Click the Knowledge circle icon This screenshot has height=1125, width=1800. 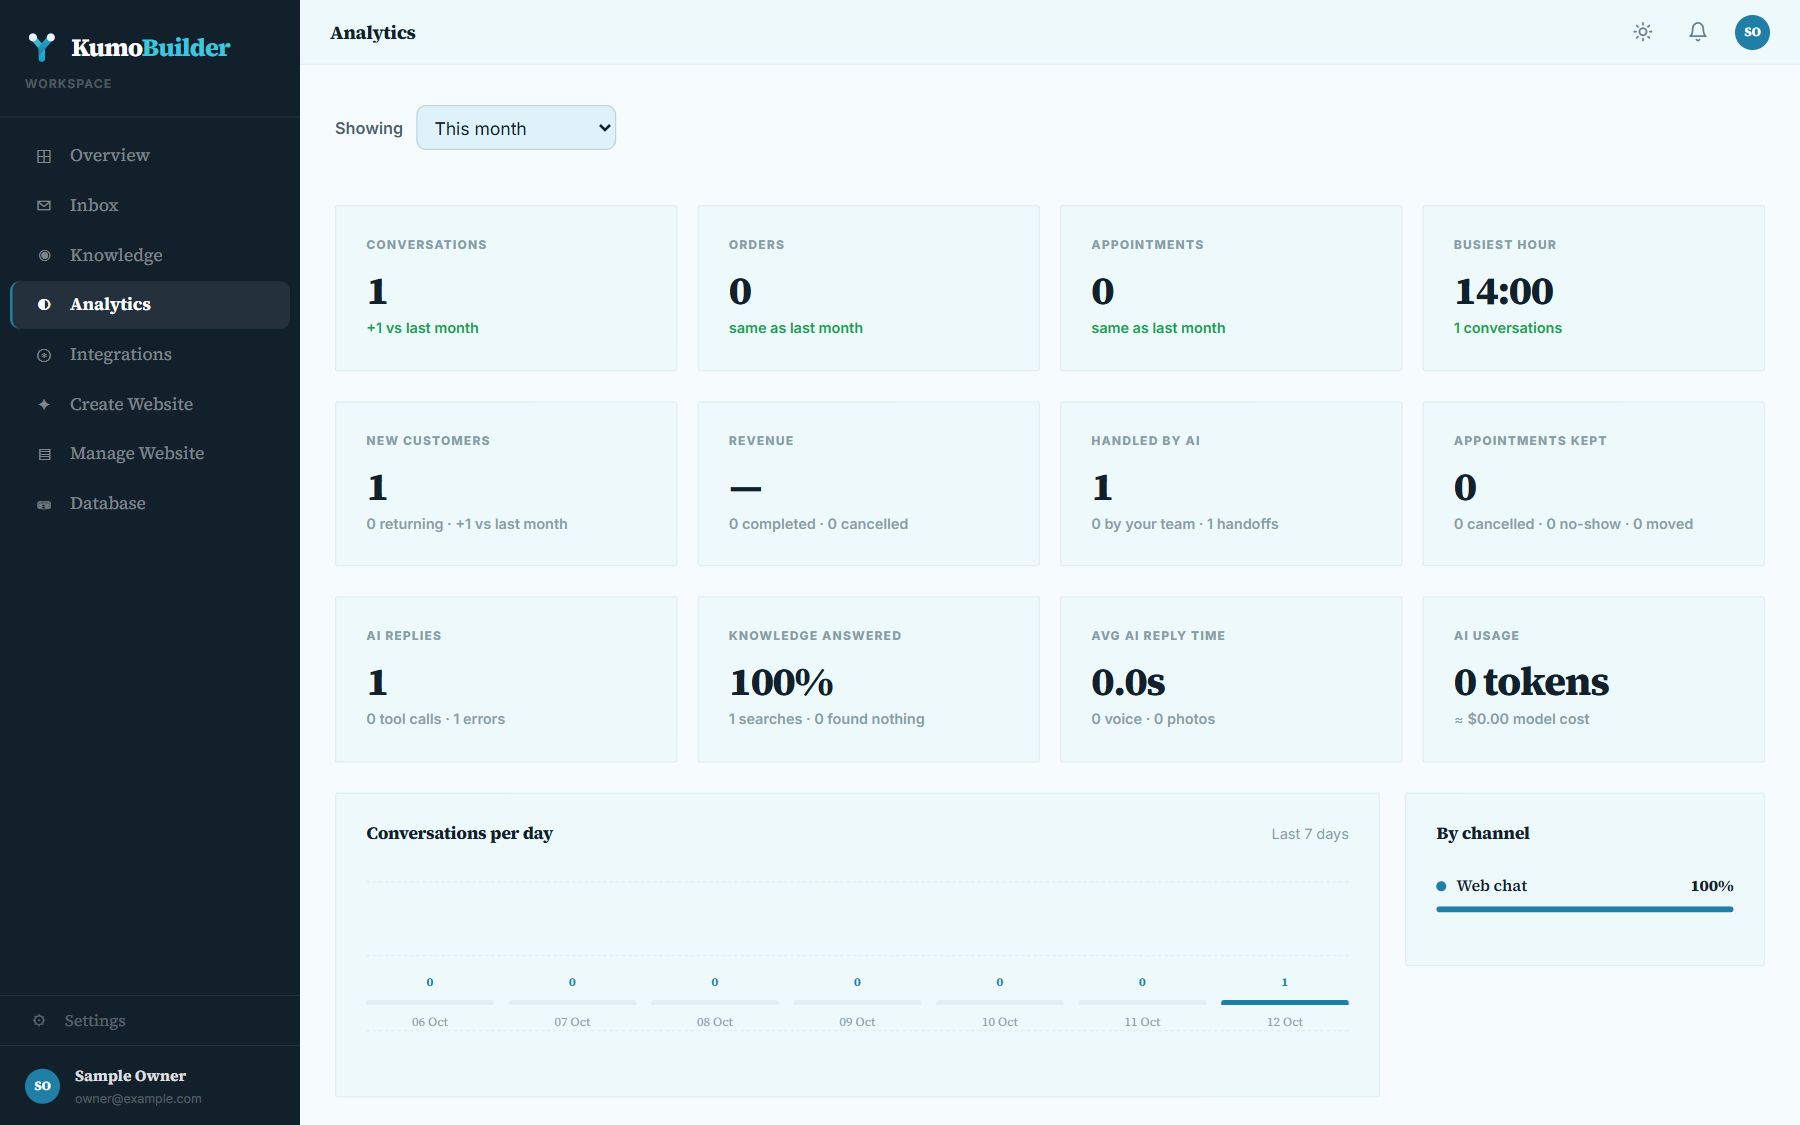tap(44, 255)
